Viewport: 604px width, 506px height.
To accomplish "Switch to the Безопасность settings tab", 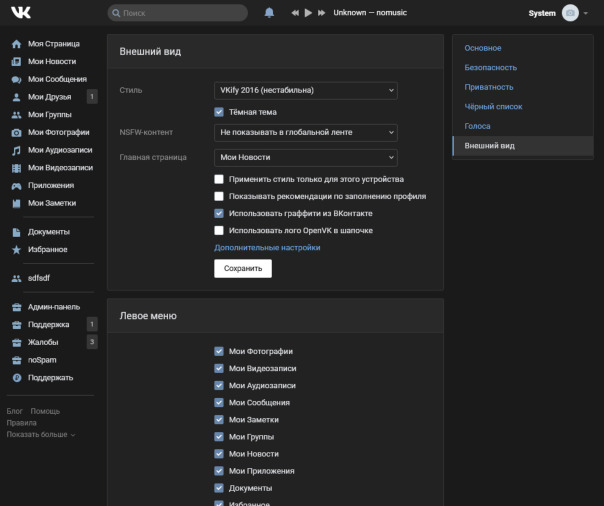I will click(x=490, y=67).
